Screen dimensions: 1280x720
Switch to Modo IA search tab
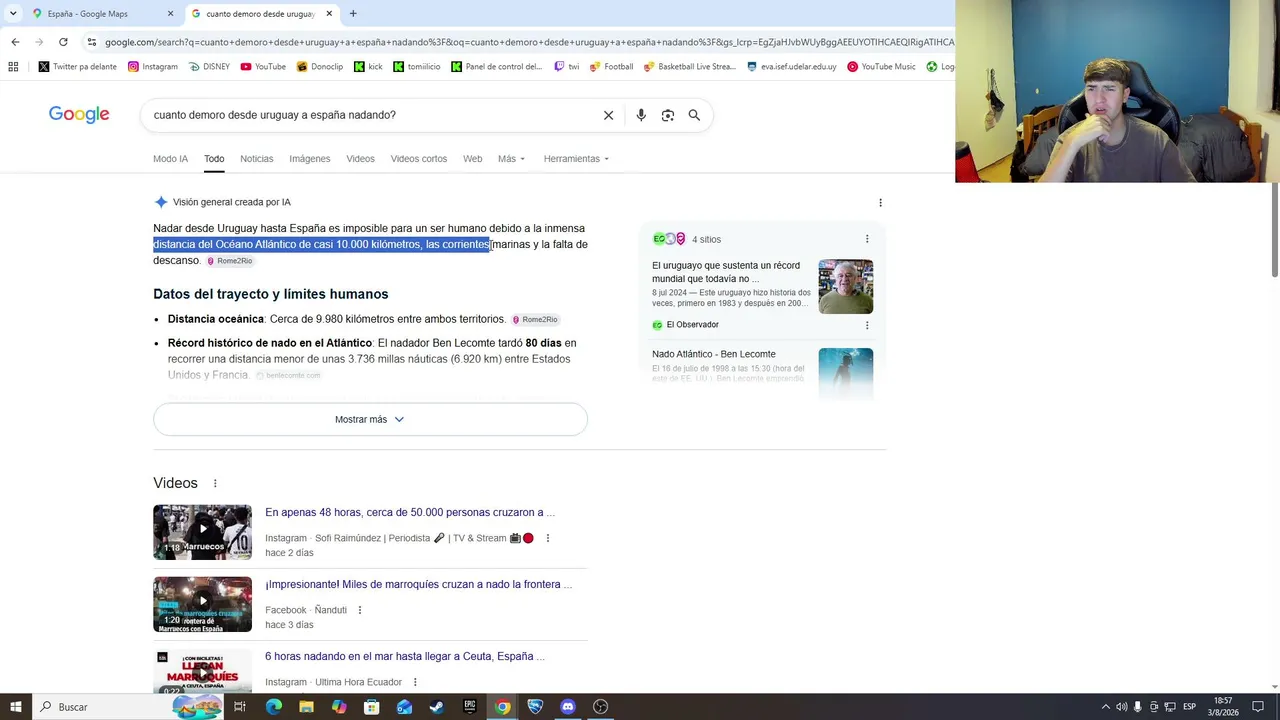170,159
